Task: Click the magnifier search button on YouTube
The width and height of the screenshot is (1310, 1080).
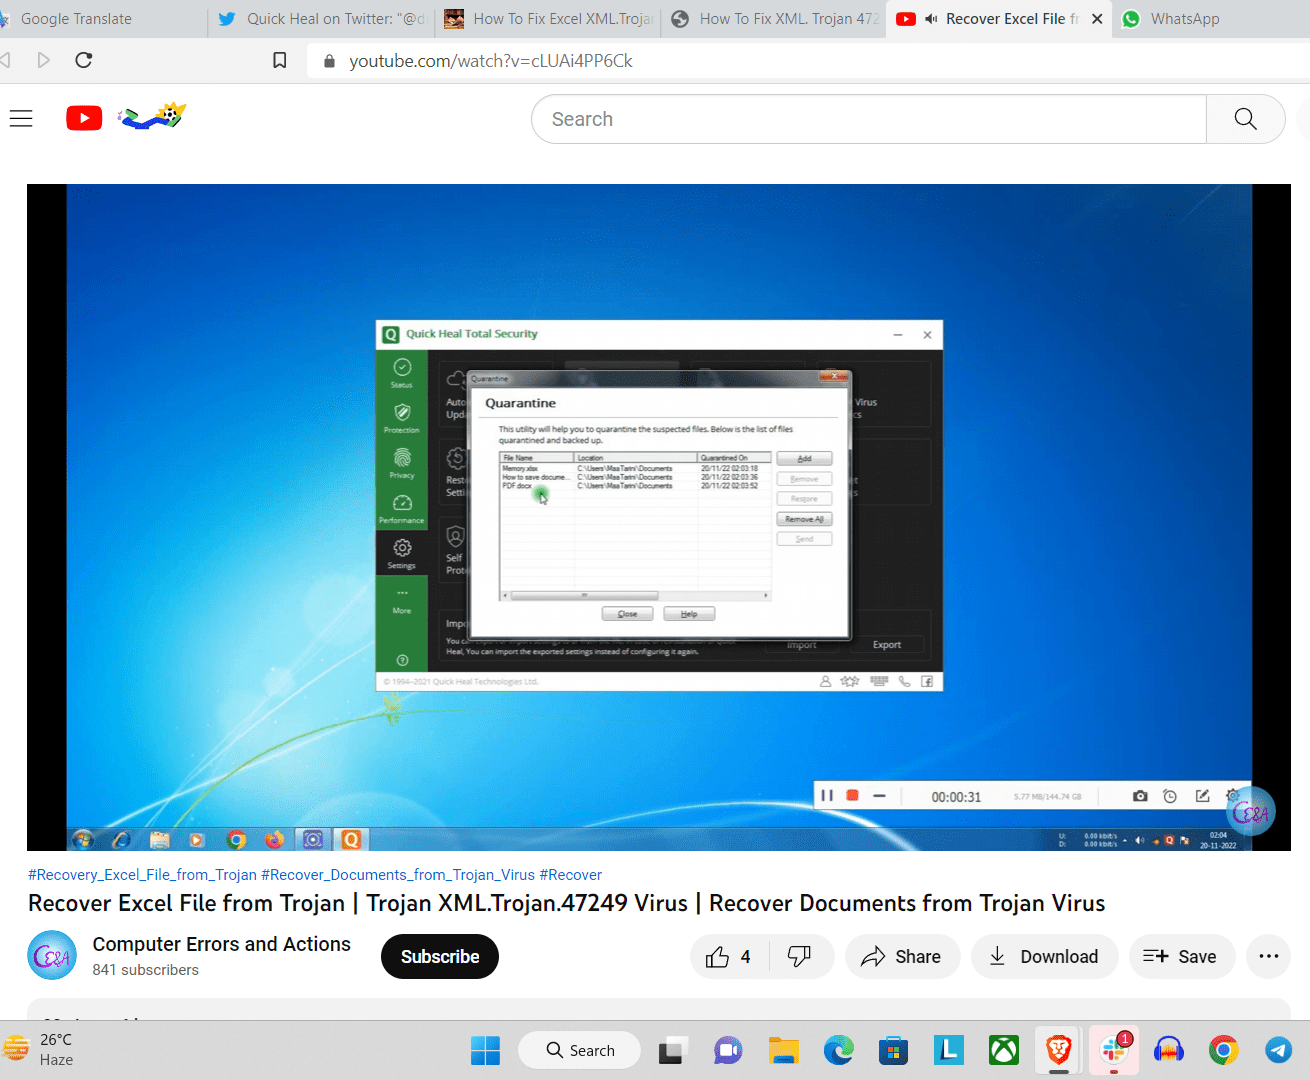Action: 1245,119
